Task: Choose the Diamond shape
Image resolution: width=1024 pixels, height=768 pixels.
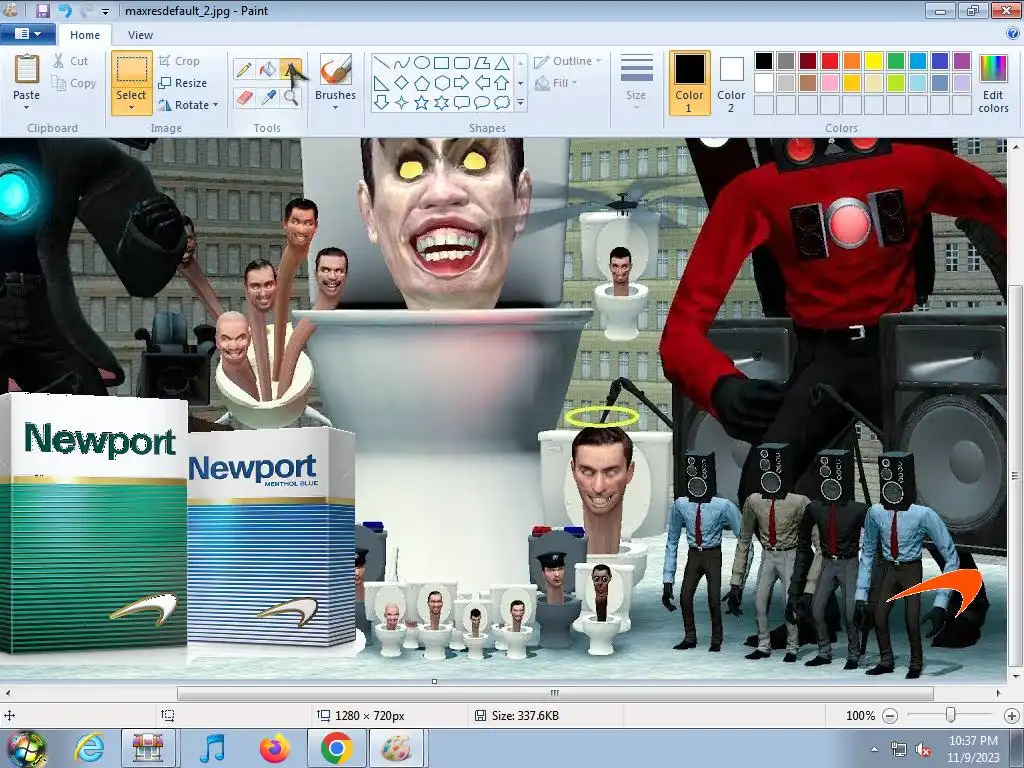Action: 402,83
